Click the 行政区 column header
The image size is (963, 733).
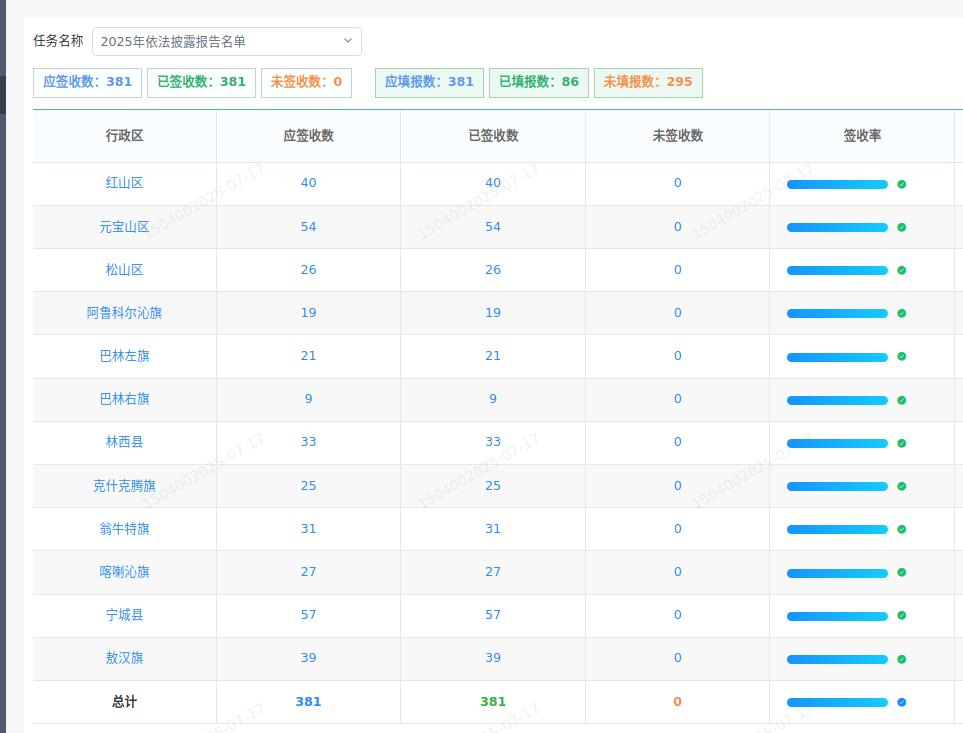[x=124, y=136]
